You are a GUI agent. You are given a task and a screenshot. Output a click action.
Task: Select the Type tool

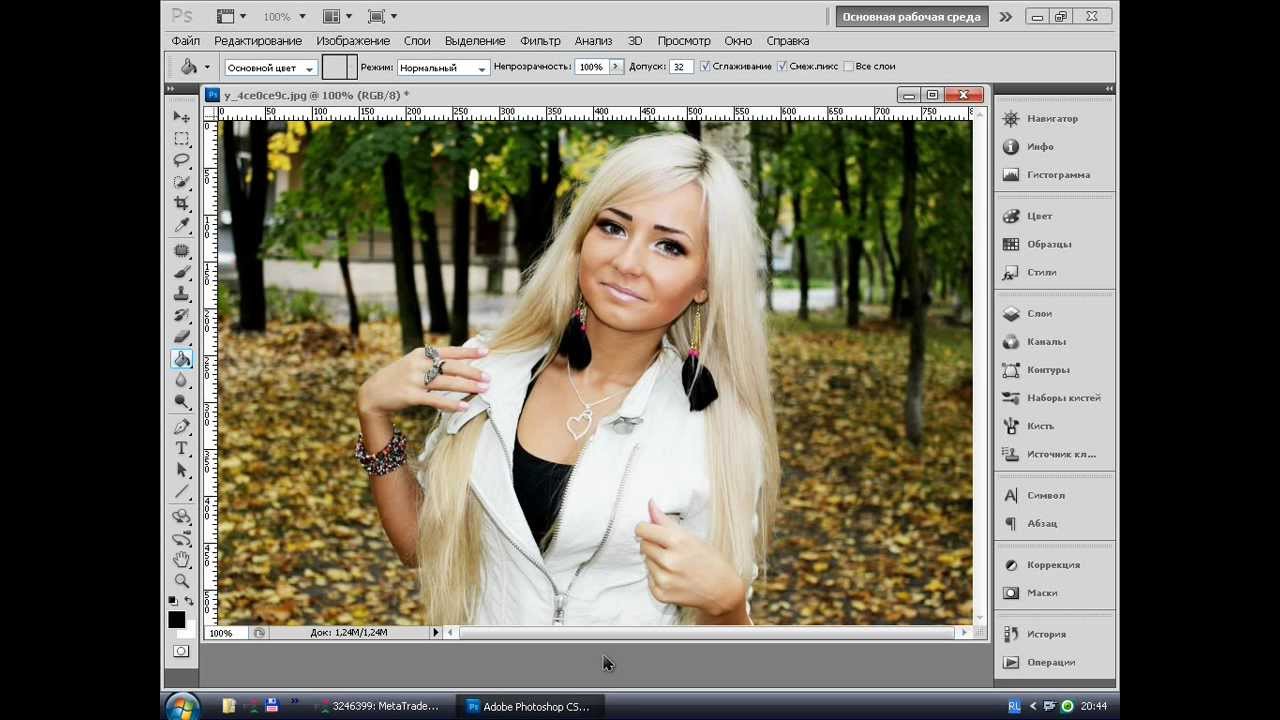tap(181, 449)
